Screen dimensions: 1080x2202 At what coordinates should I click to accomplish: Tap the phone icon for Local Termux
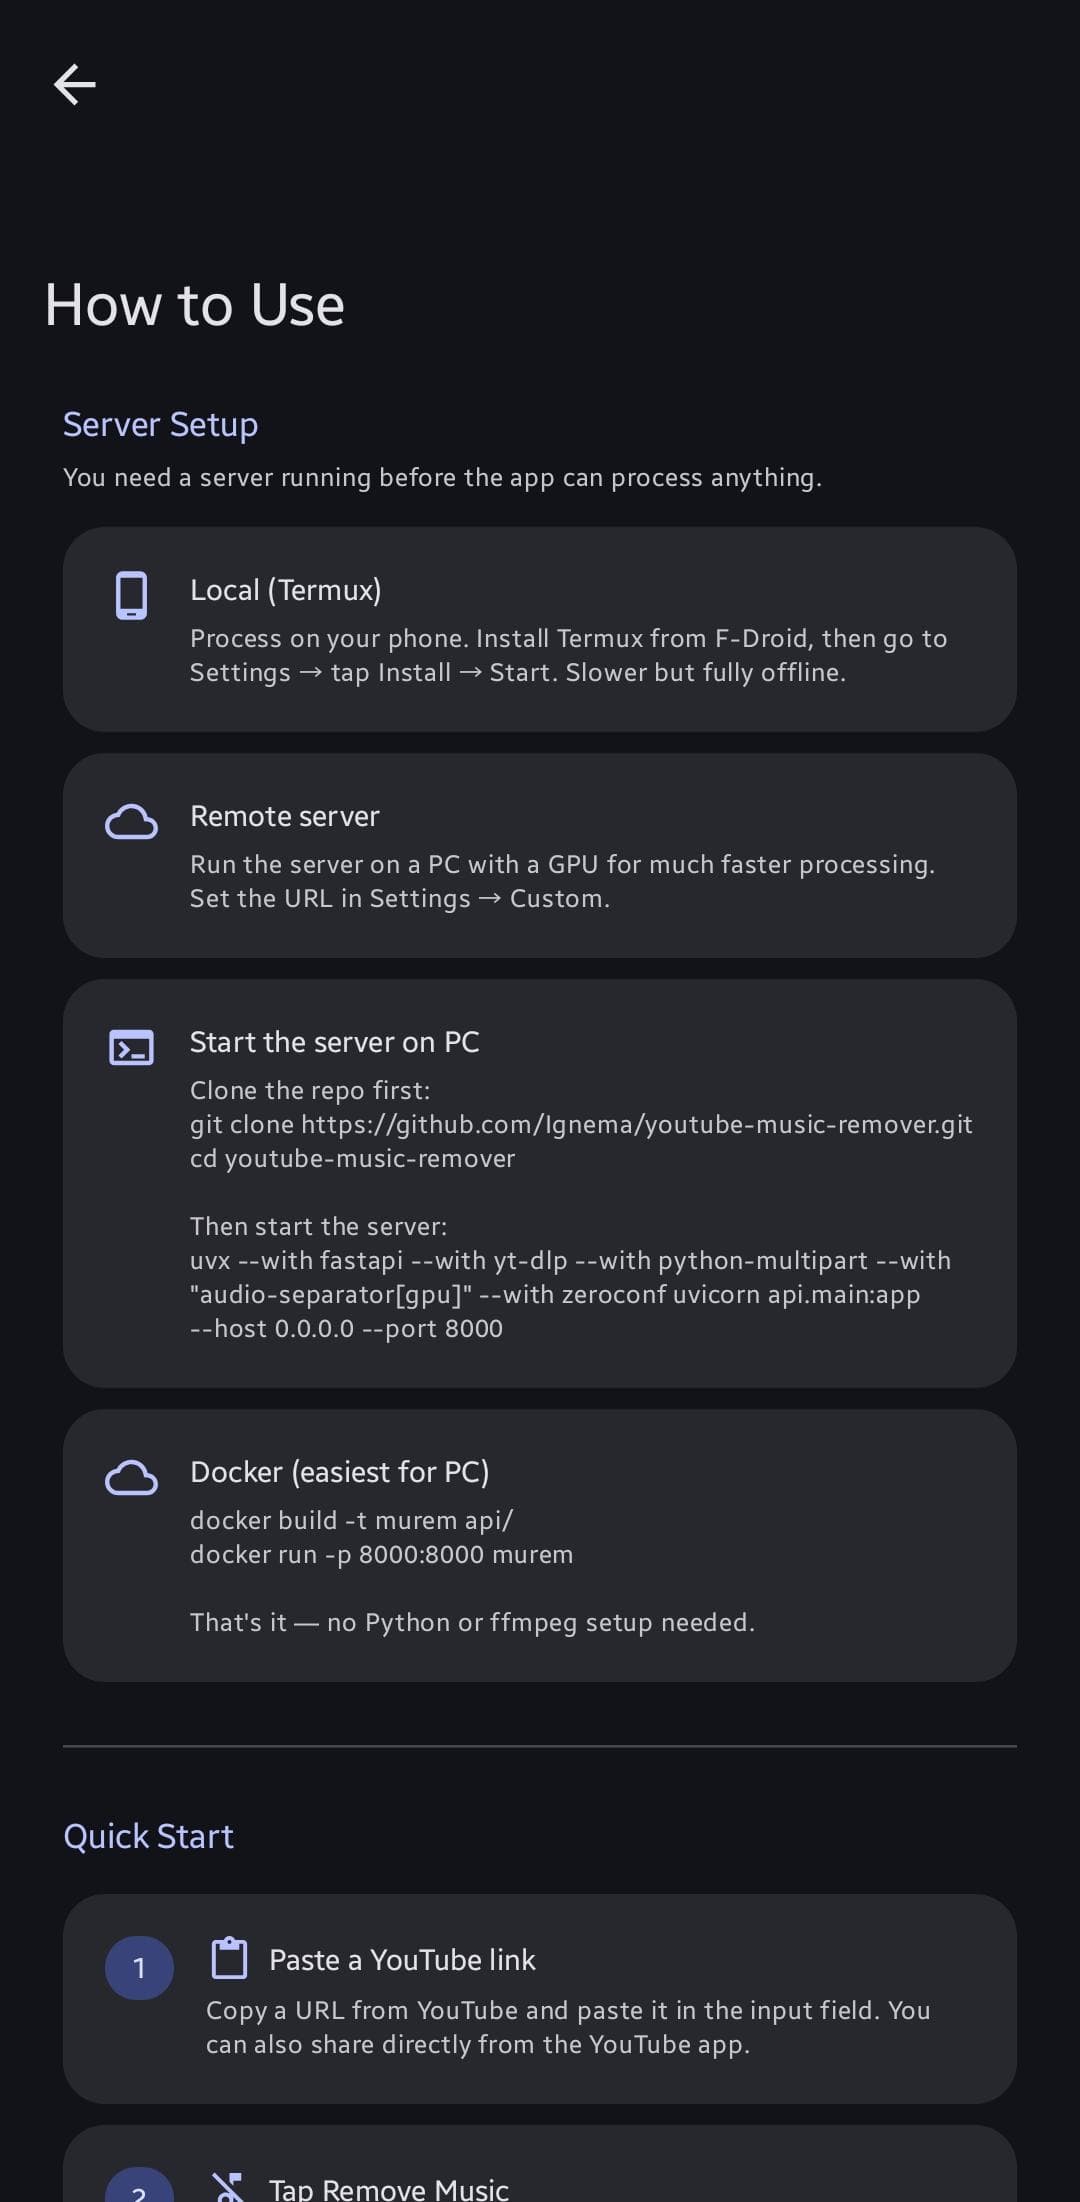coord(131,596)
